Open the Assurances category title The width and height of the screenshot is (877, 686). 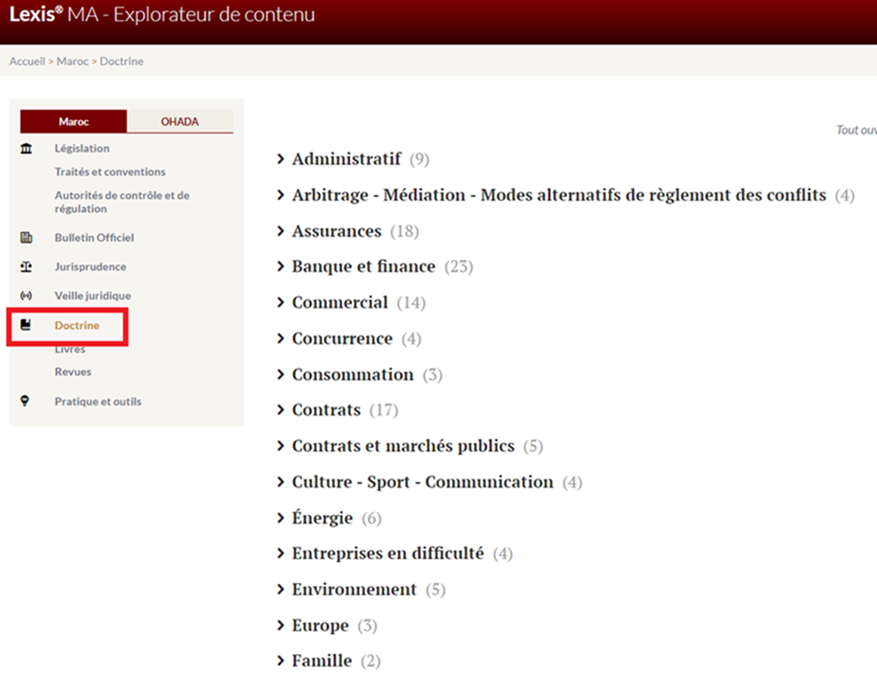[337, 231]
